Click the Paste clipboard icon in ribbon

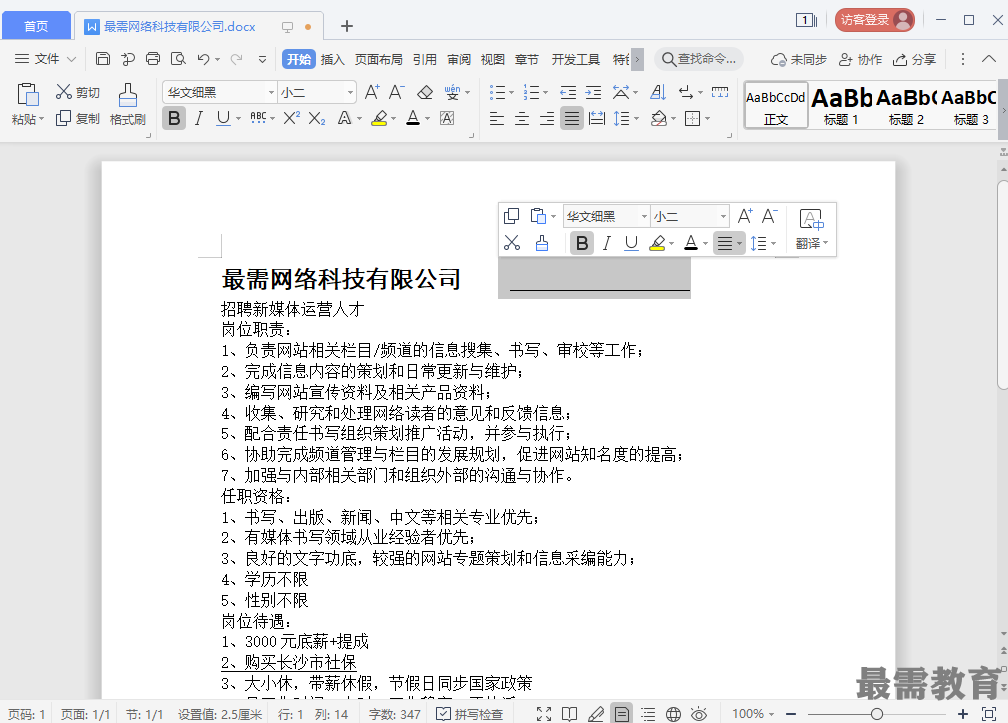28,94
